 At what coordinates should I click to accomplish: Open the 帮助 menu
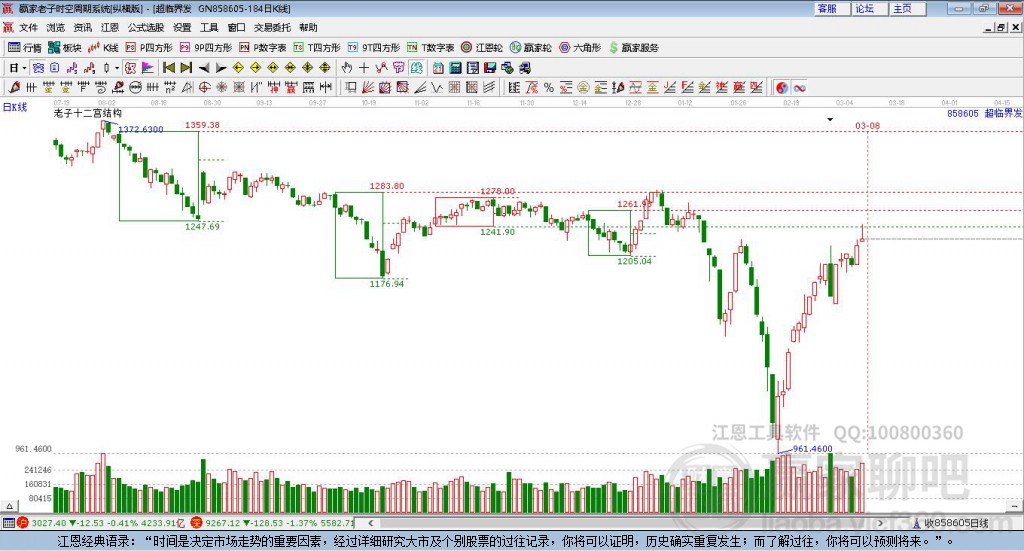[x=308, y=27]
